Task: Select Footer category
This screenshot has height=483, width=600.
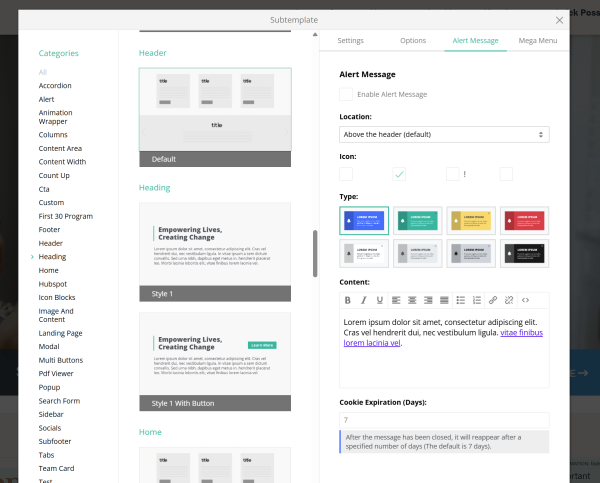Action: coord(49,230)
